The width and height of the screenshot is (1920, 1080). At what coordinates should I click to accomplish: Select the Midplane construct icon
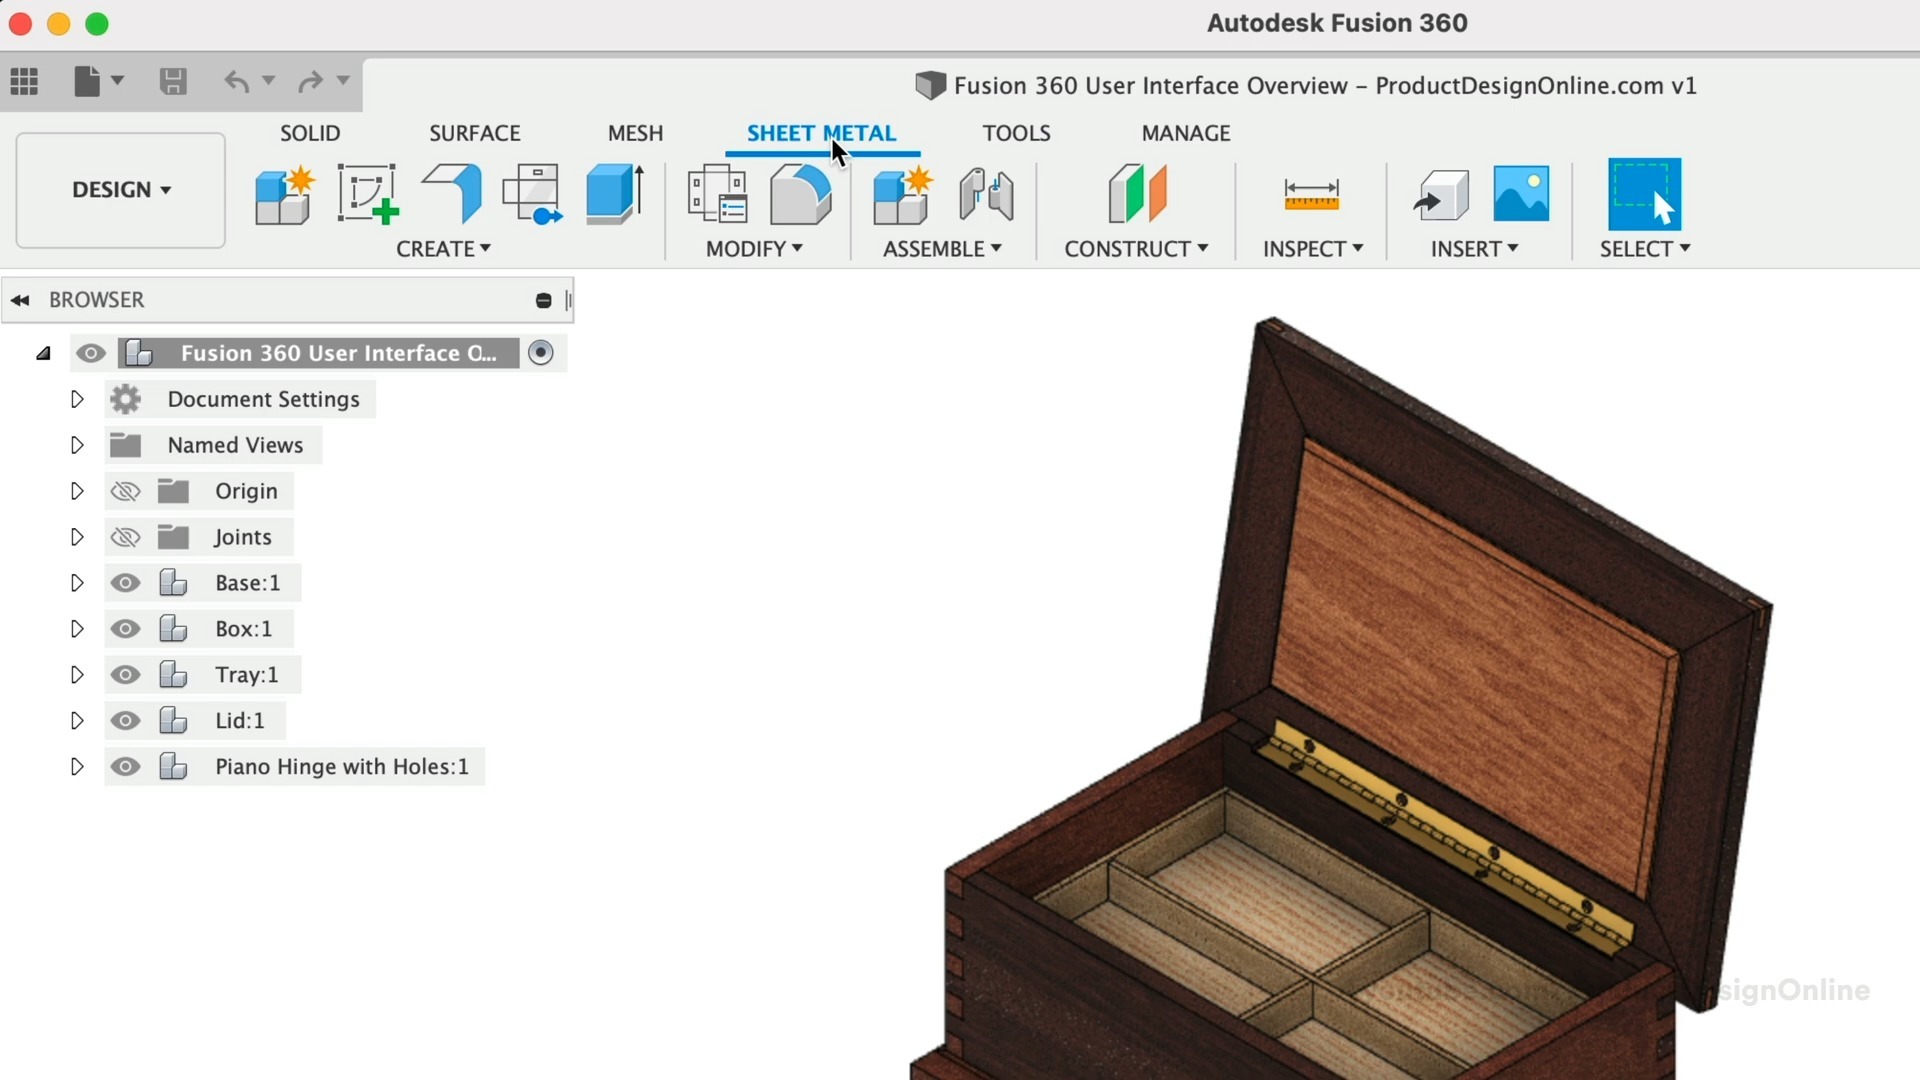(x=1138, y=194)
